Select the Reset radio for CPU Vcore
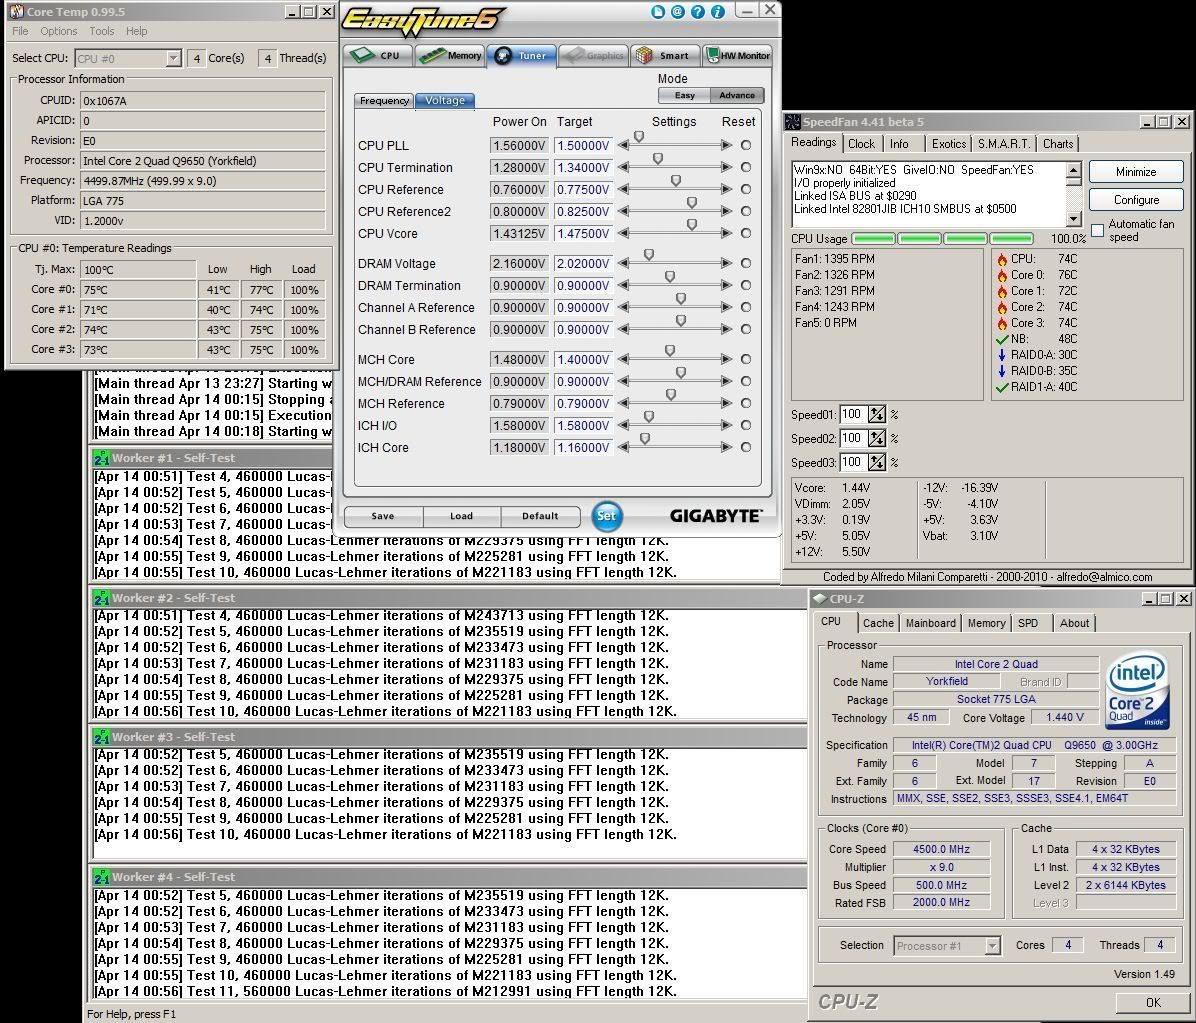Image resolution: width=1196 pixels, height=1023 pixels. (x=746, y=233)
